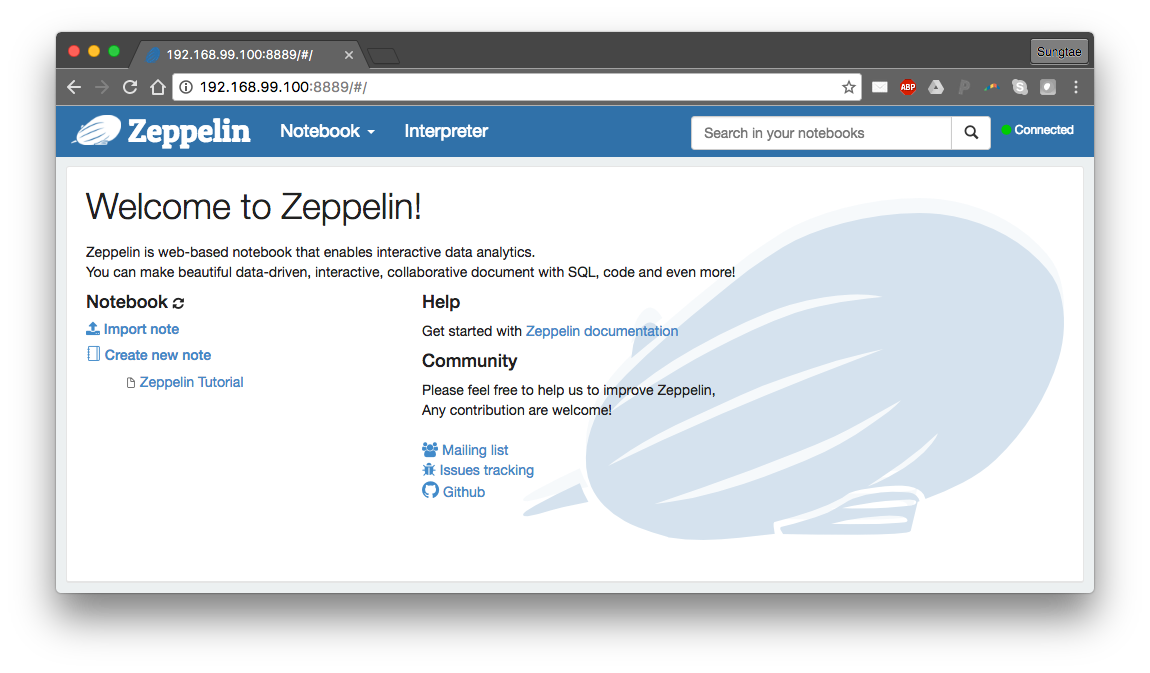Image resolution: width=1150 pixels, height=673 pixels.
Task: Click the Skype extension icon
Action: [x=1019, y=87]
